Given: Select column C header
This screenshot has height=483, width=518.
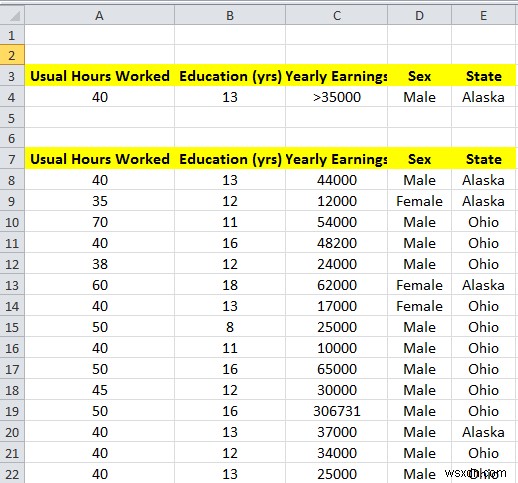Looking at the screenshot, I should (337, 15).
